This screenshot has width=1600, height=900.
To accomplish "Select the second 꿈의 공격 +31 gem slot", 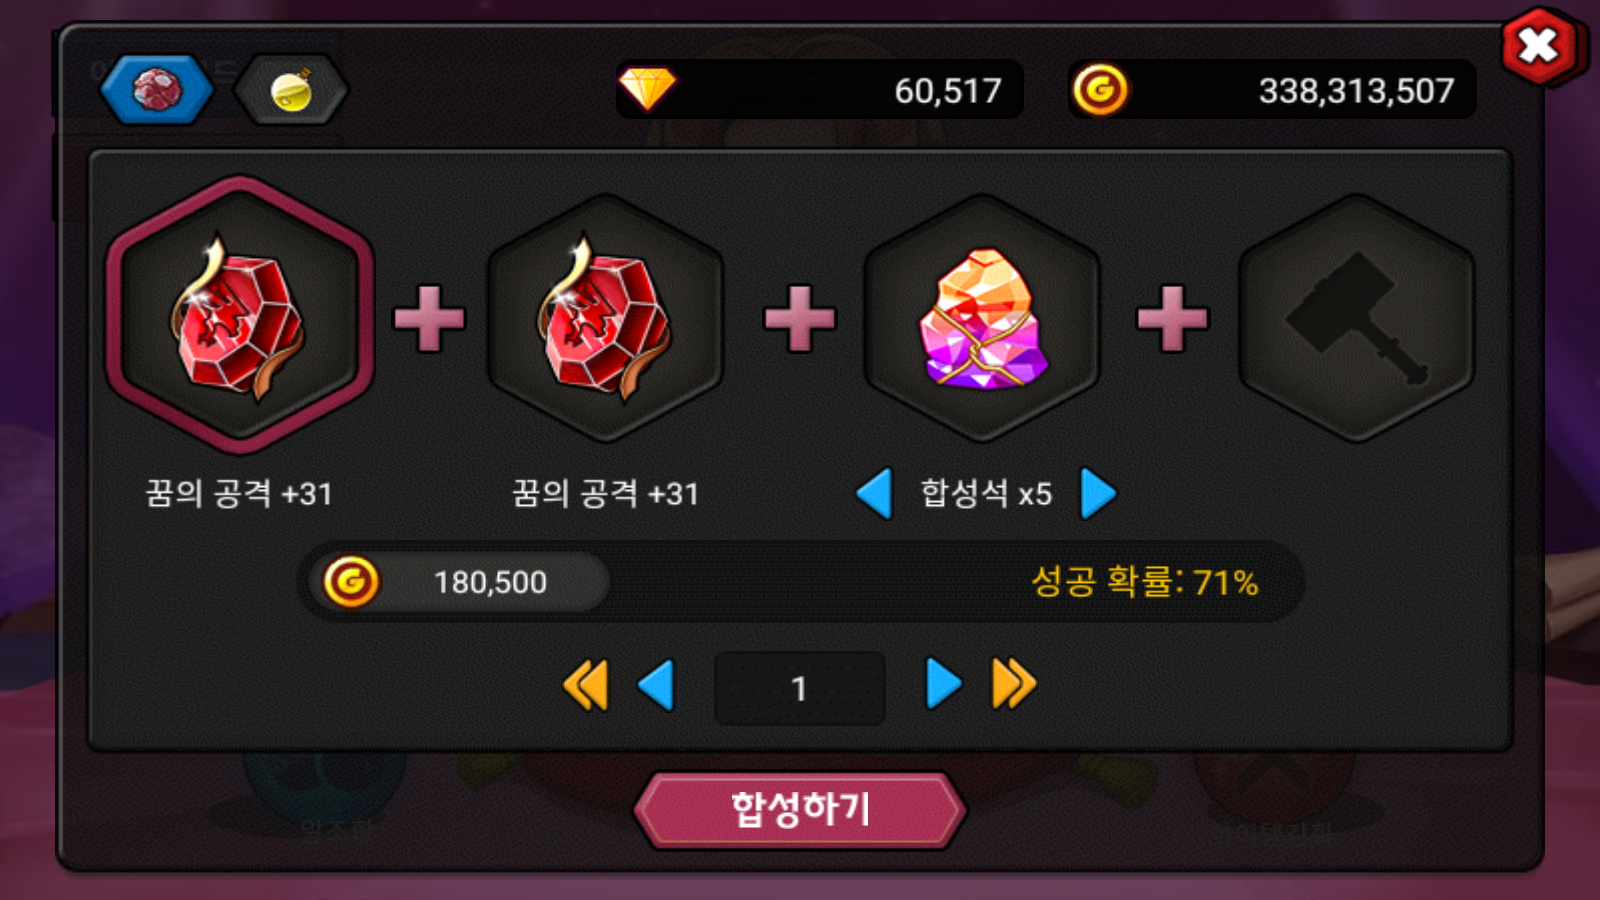I will tap(605, 318).
